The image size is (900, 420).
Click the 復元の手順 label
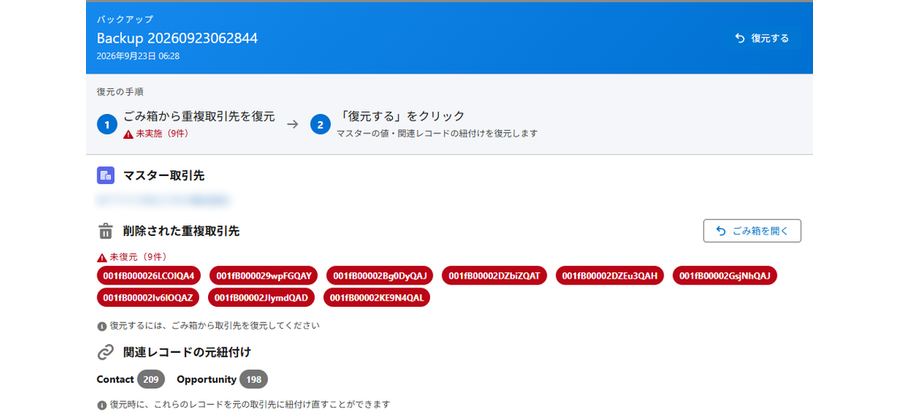120,92
